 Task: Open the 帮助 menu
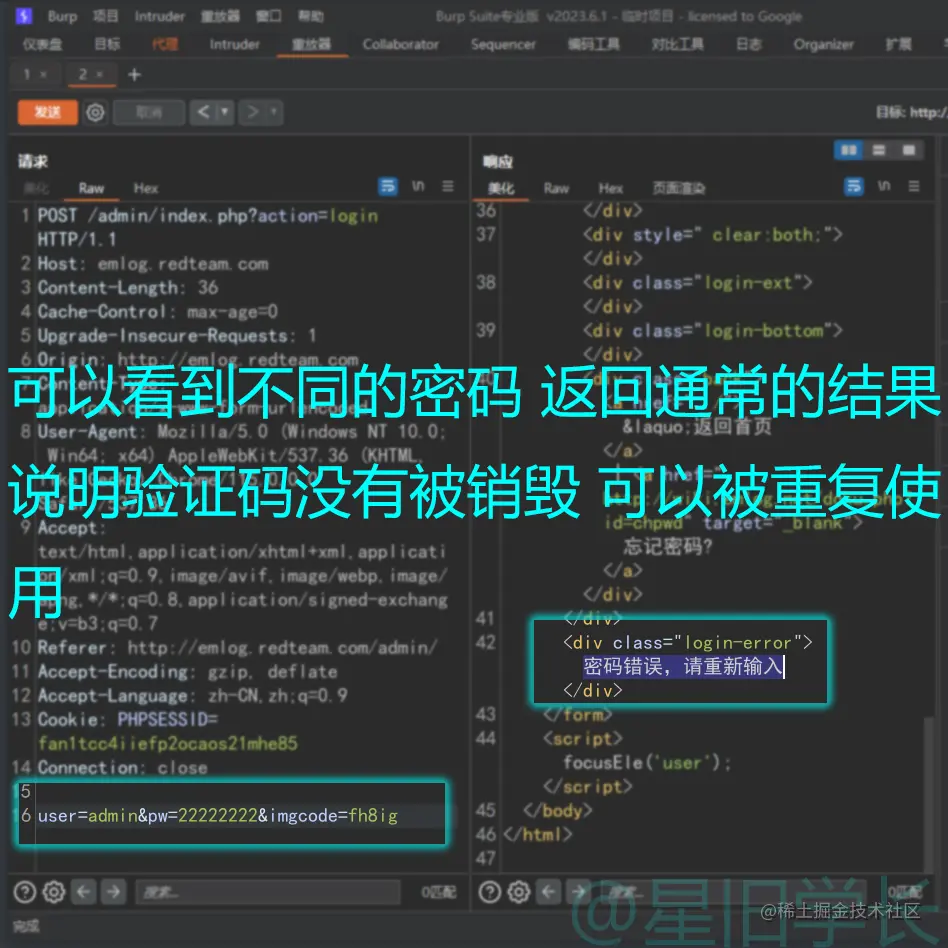[x=311, y=16]
